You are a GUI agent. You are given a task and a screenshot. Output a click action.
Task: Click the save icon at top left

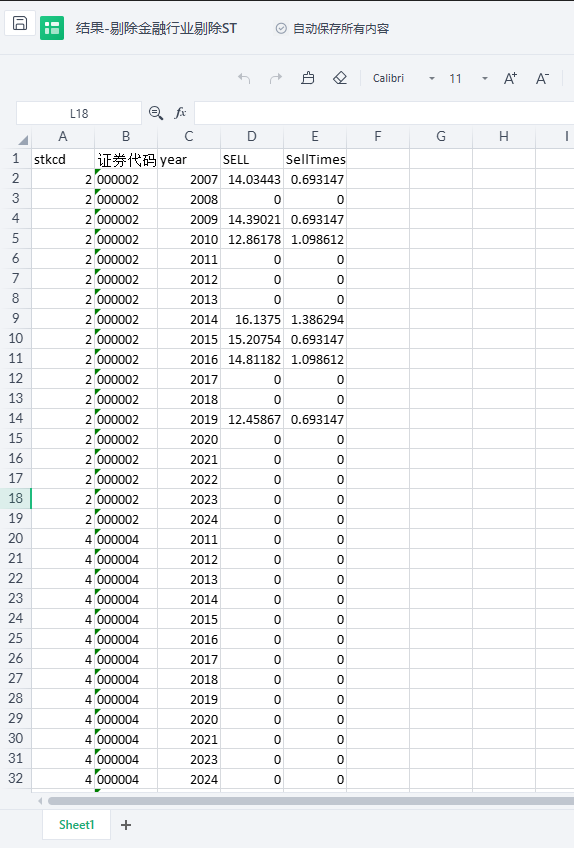pyautogui.click(x=20, y=23)
